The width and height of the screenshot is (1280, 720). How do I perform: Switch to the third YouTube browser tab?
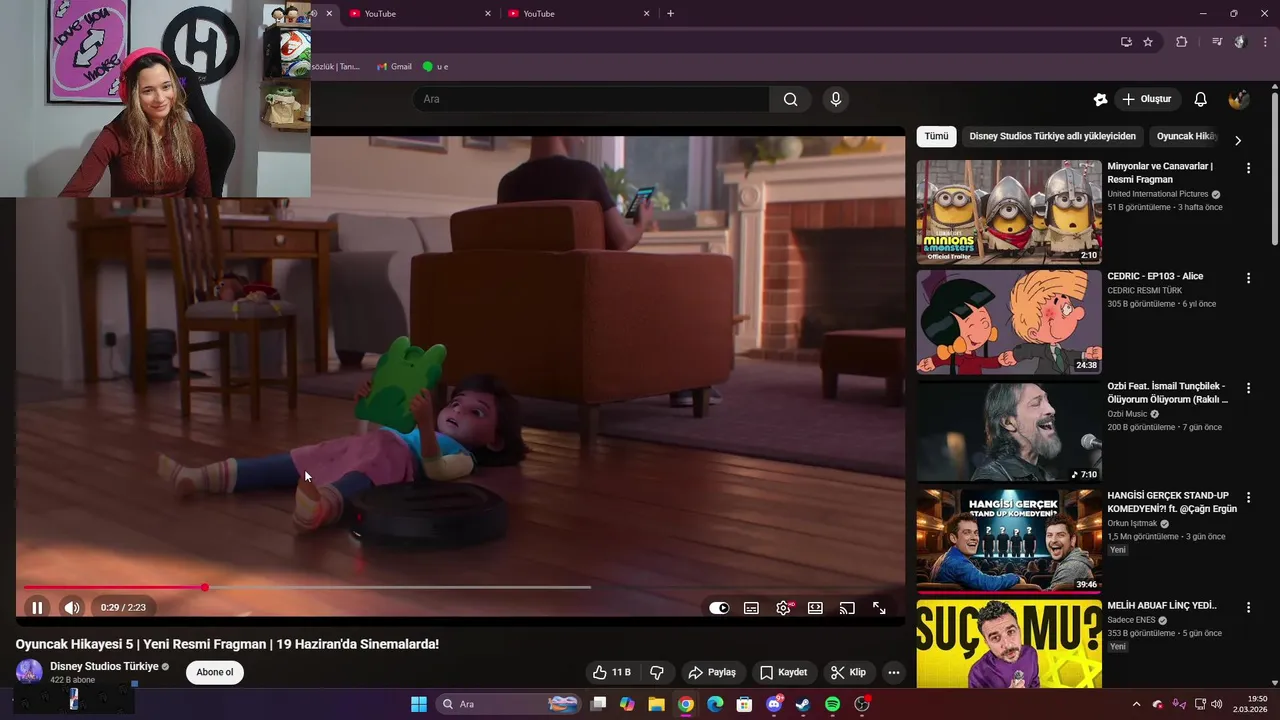[x=580, y=13]
